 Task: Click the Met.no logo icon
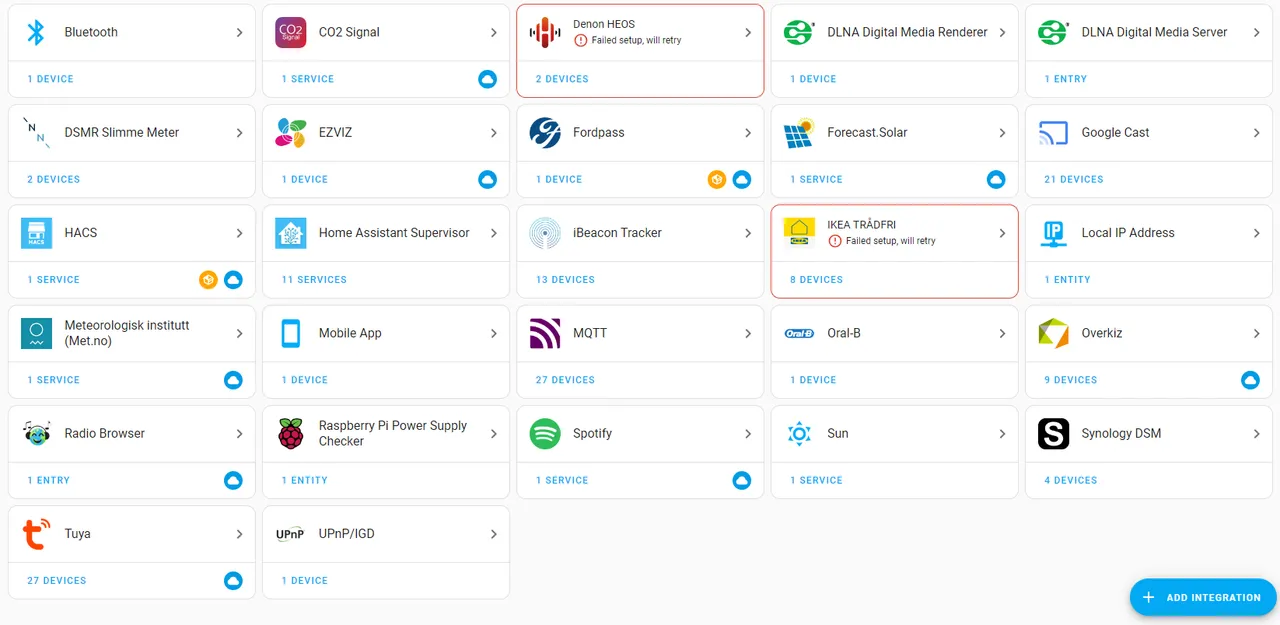[x=36, y=333]
